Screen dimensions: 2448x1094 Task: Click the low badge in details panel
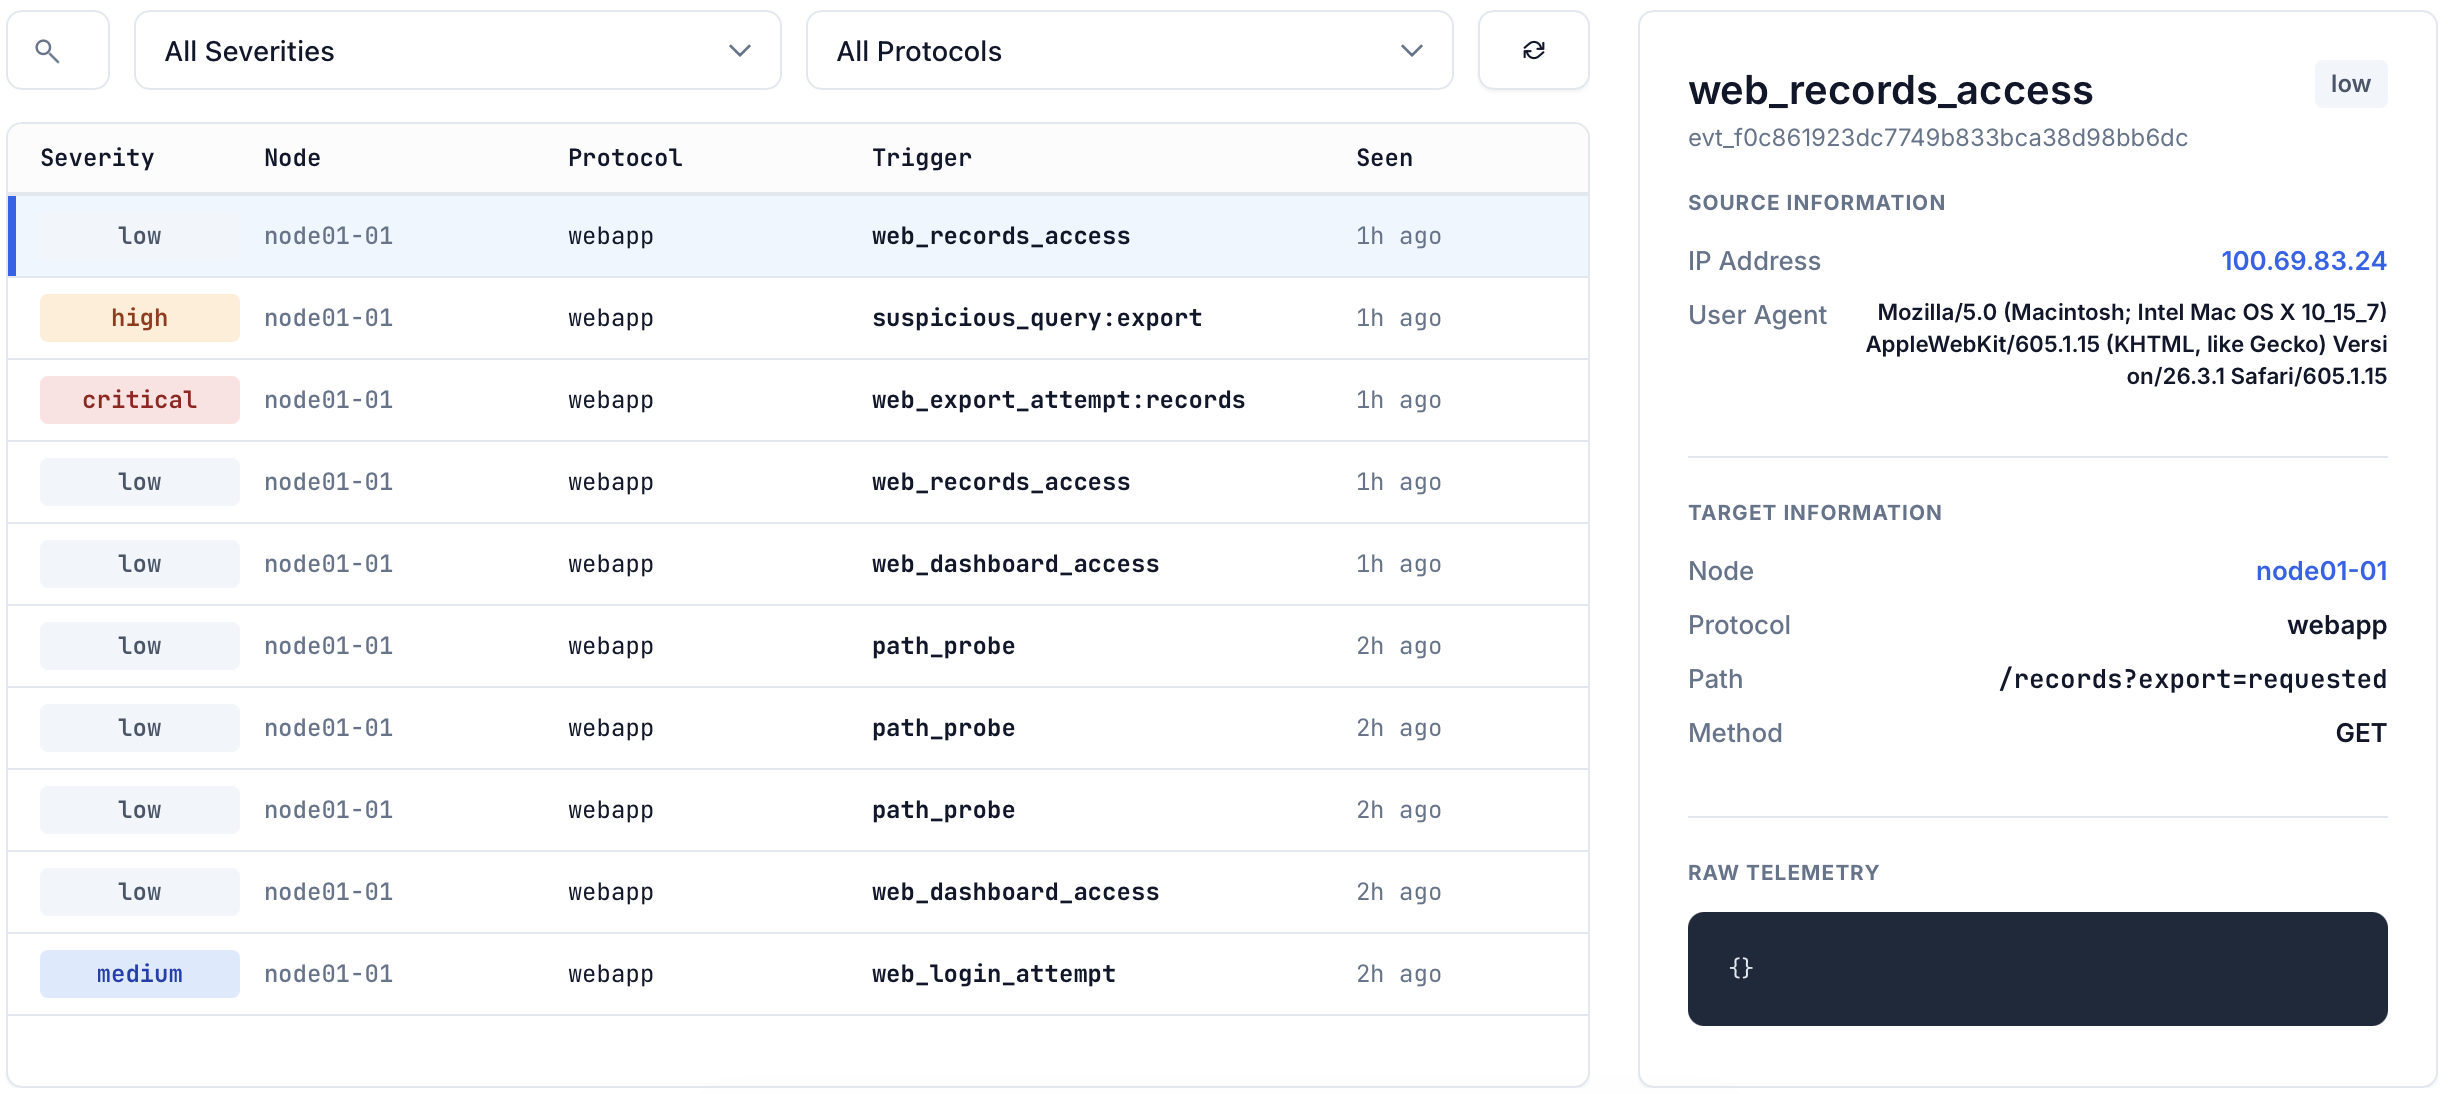[x=2350, y=84]
